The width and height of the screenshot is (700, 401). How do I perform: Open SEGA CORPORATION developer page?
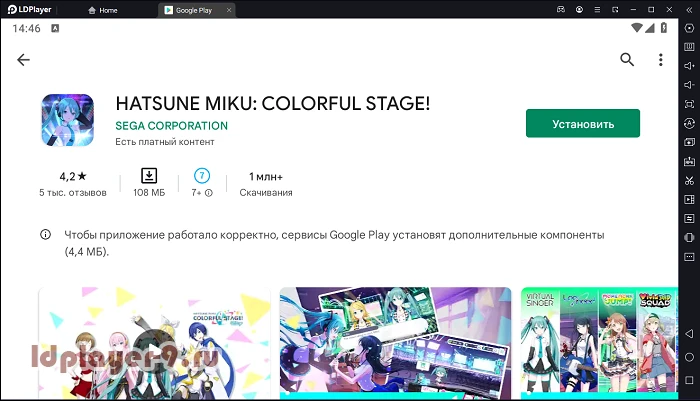pyautogui.click(x=171, y=126)
